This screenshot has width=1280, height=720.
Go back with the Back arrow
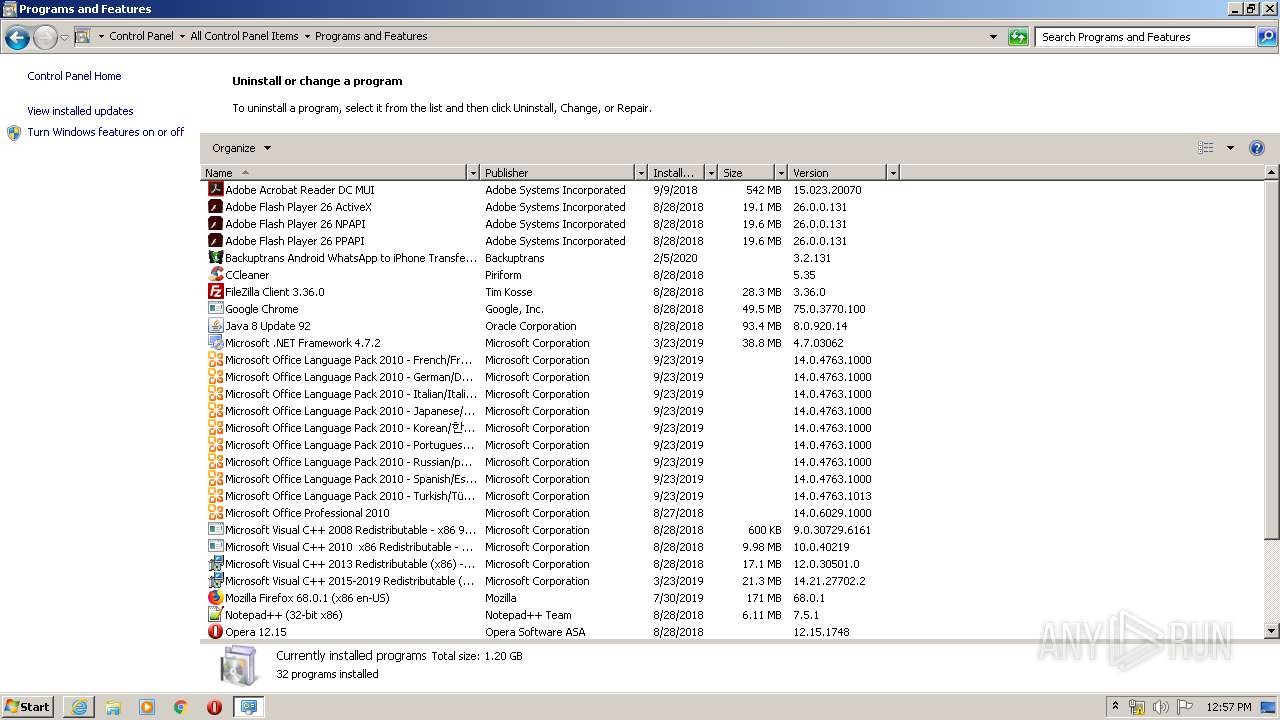(x=17, y=38)
